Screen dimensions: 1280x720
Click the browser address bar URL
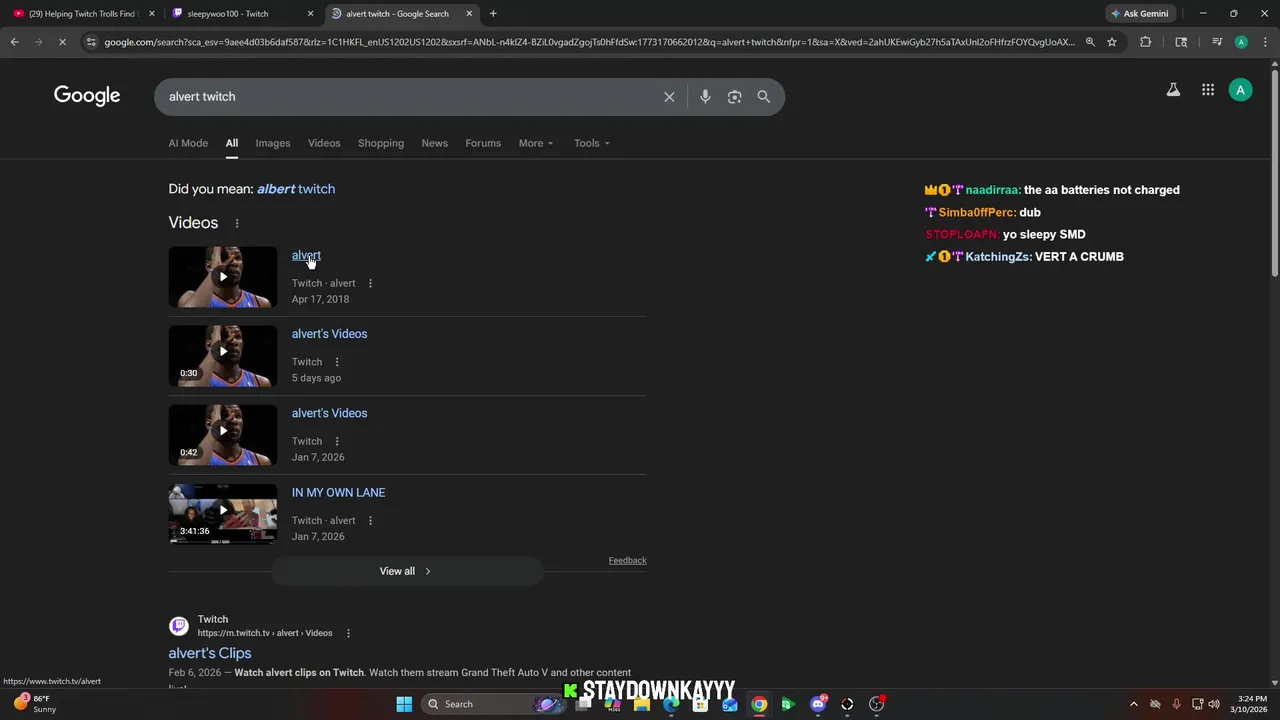[x=590, y=42]
